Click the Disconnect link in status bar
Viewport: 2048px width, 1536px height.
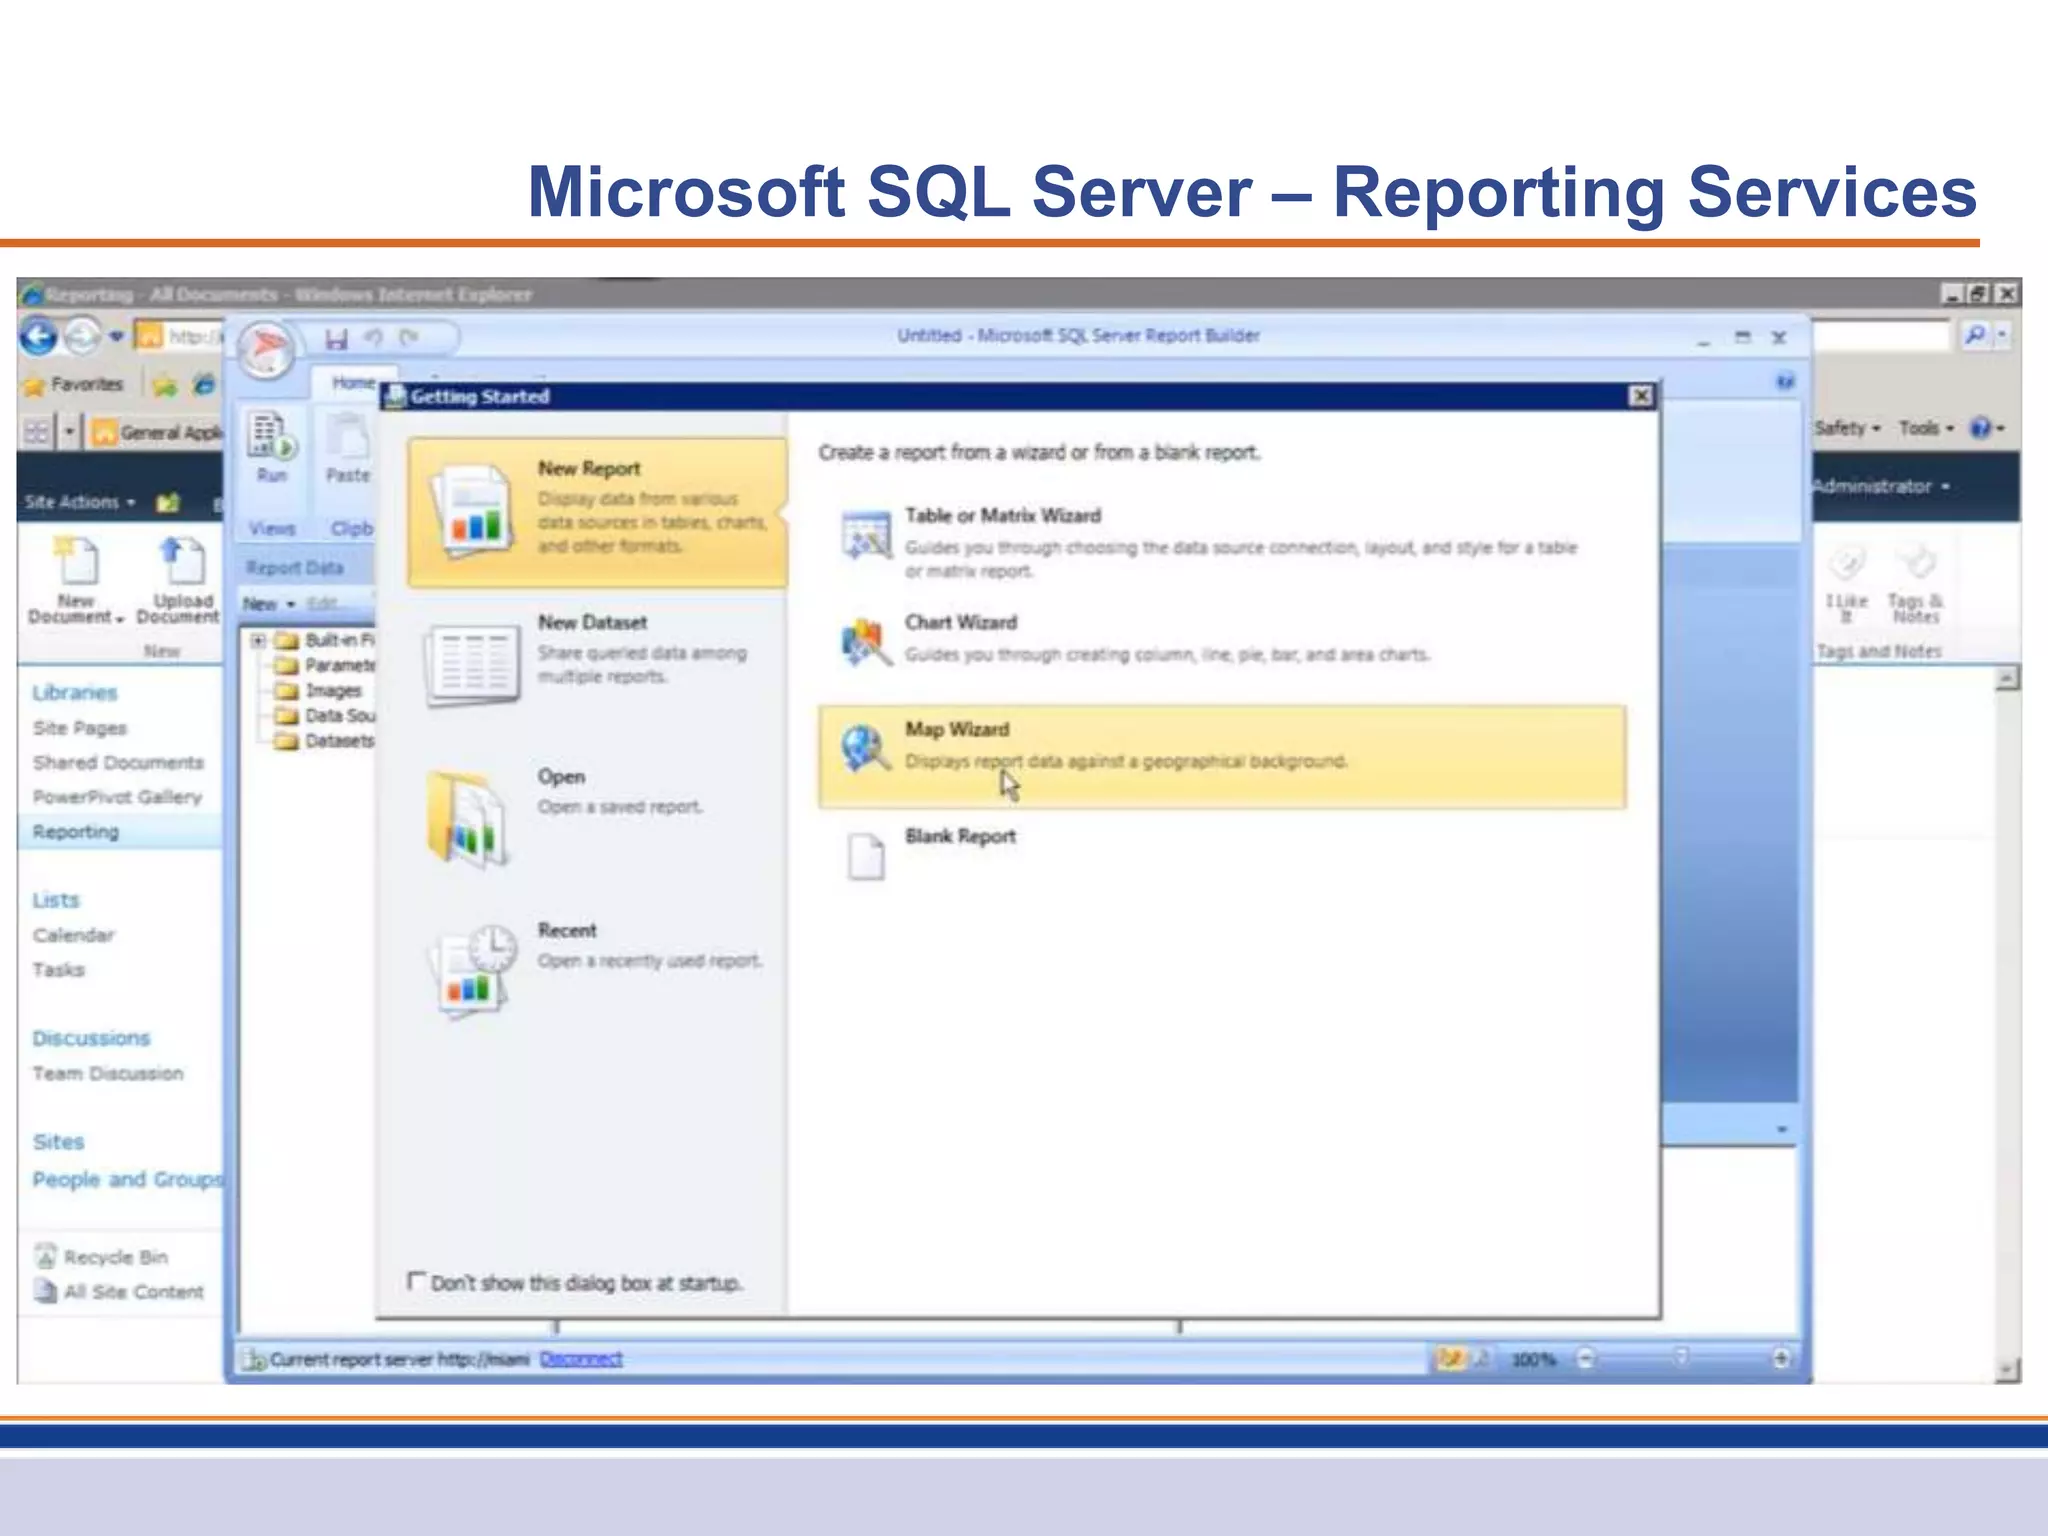click(x=581, y=1358)
